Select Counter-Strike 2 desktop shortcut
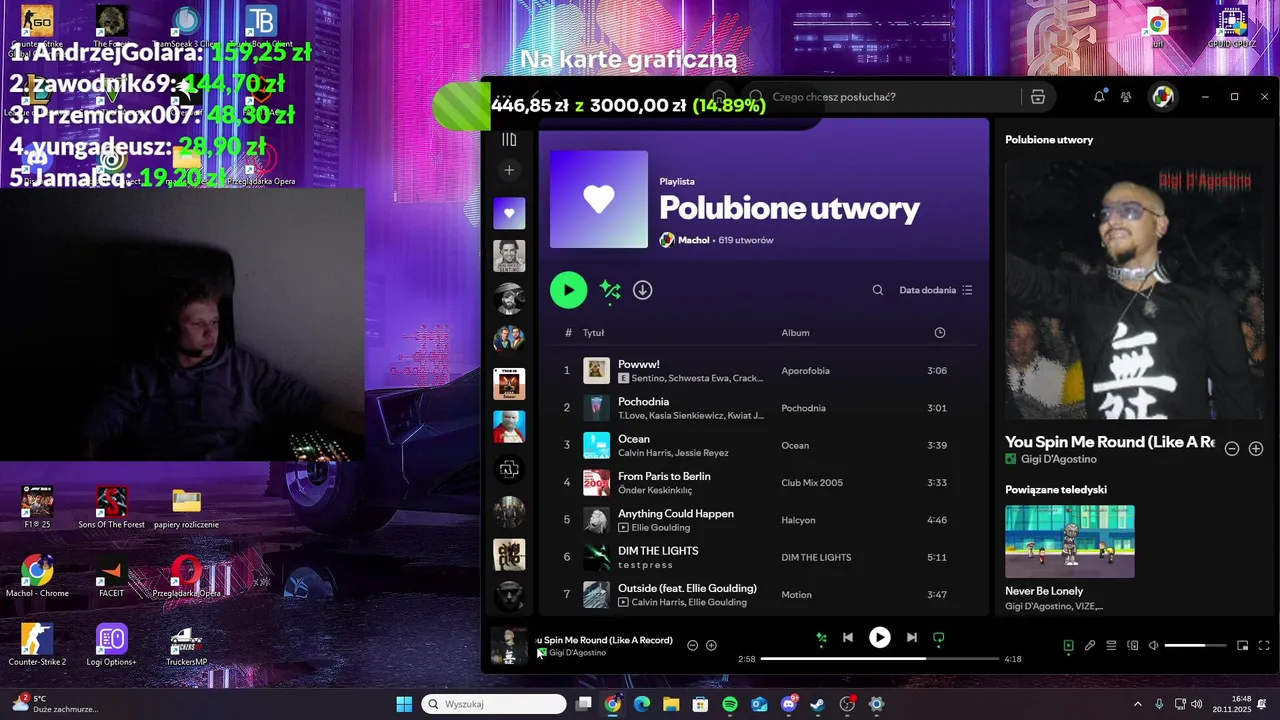 [37, 645]
